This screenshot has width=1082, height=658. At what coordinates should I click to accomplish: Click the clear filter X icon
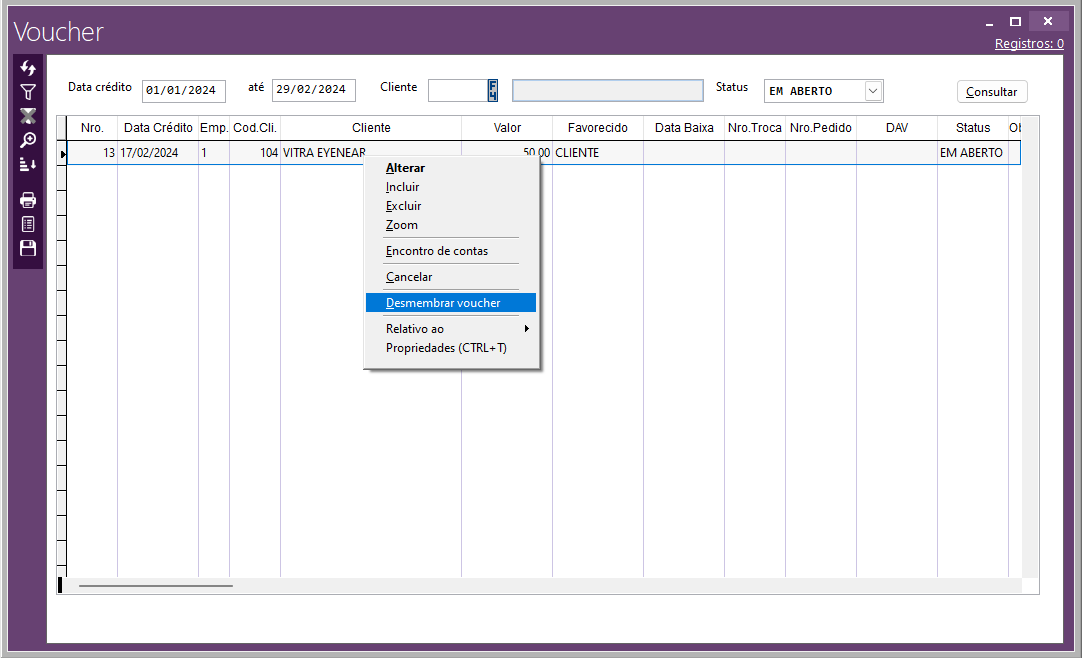point(28,116)
